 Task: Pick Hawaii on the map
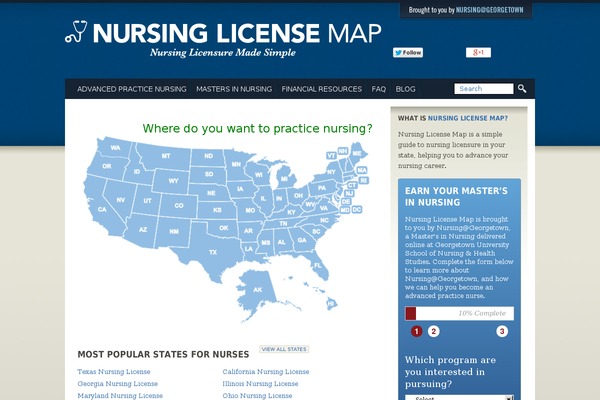pyautogui.click(x=331, y=304)
